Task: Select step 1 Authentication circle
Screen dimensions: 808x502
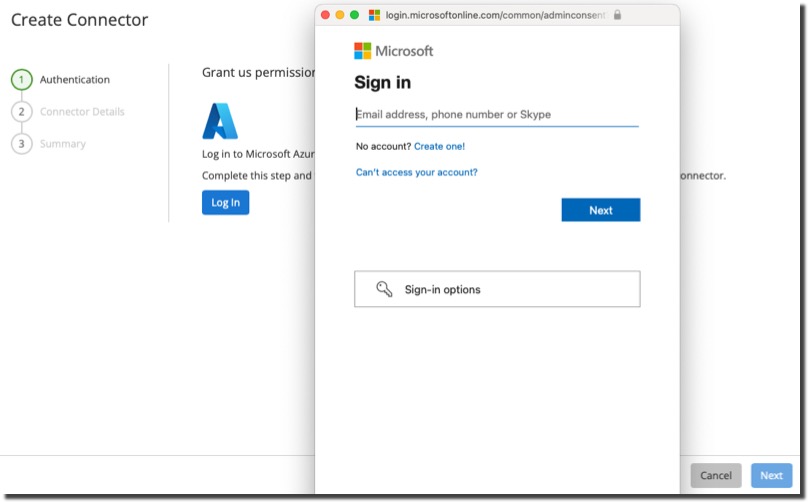Action: coord(22,80)
